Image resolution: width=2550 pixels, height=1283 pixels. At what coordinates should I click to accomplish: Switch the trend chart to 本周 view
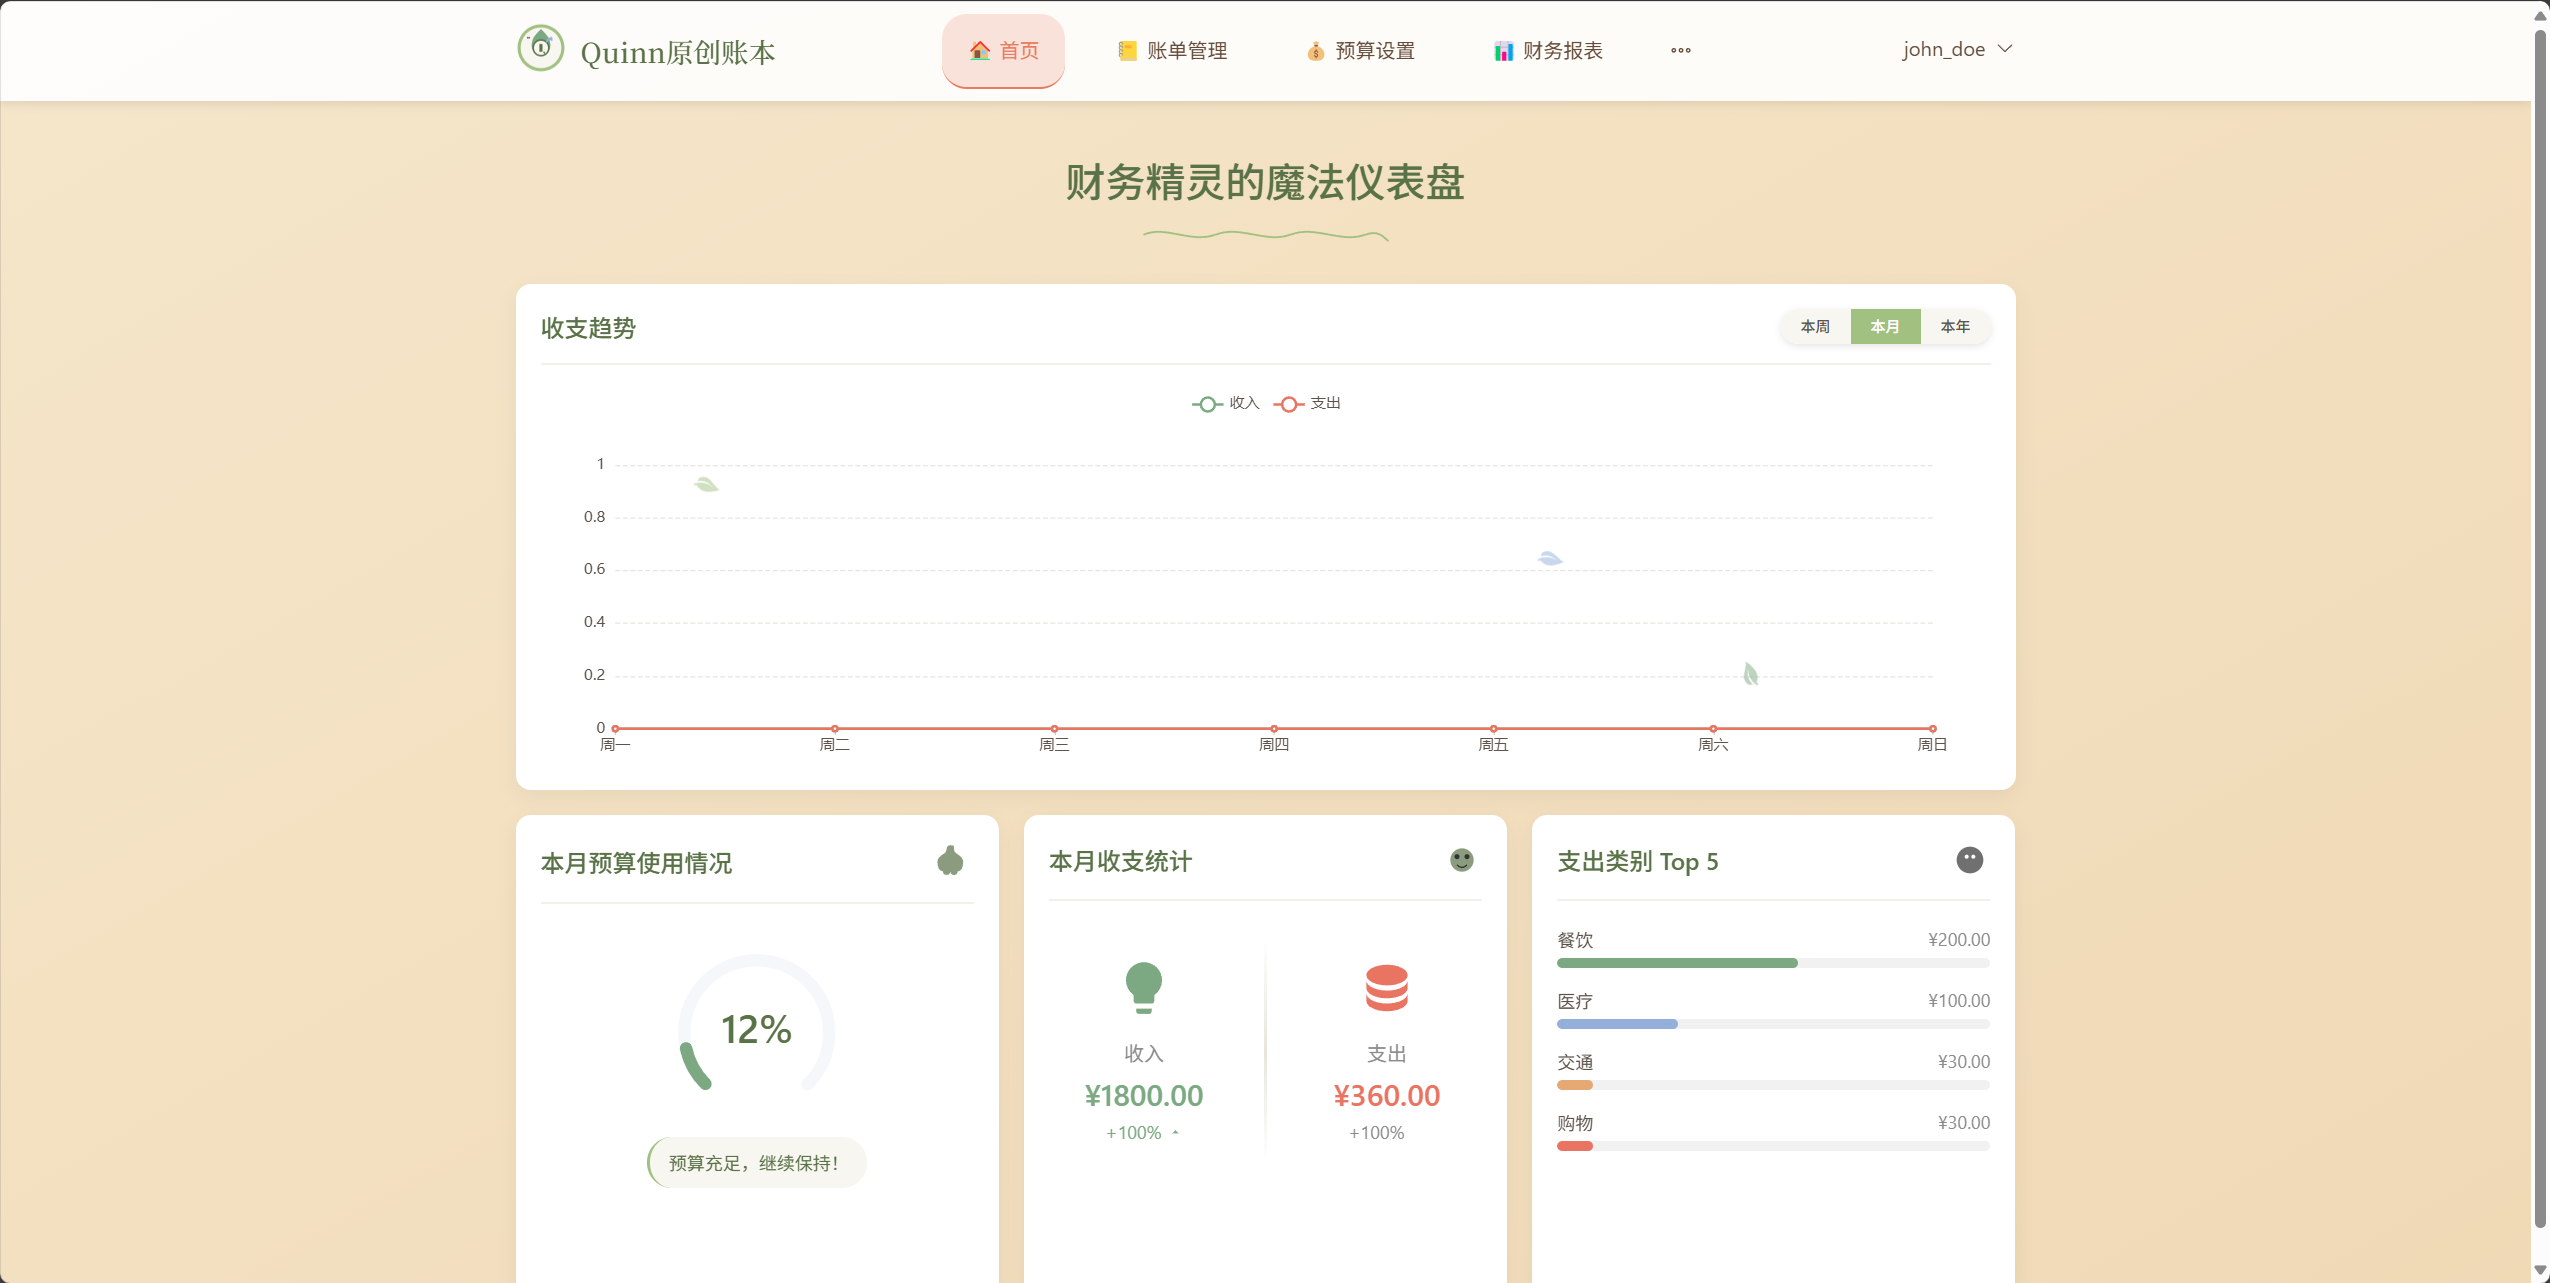pos(1815,326)
